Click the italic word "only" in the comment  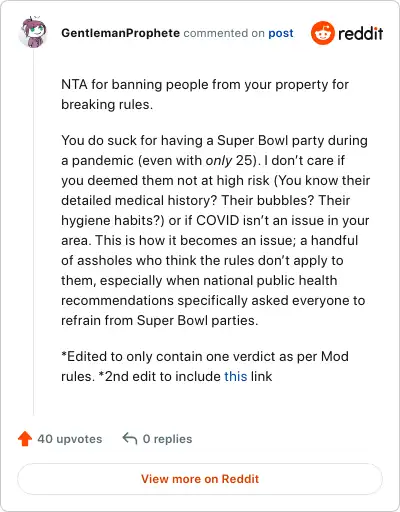pos(219,161)
